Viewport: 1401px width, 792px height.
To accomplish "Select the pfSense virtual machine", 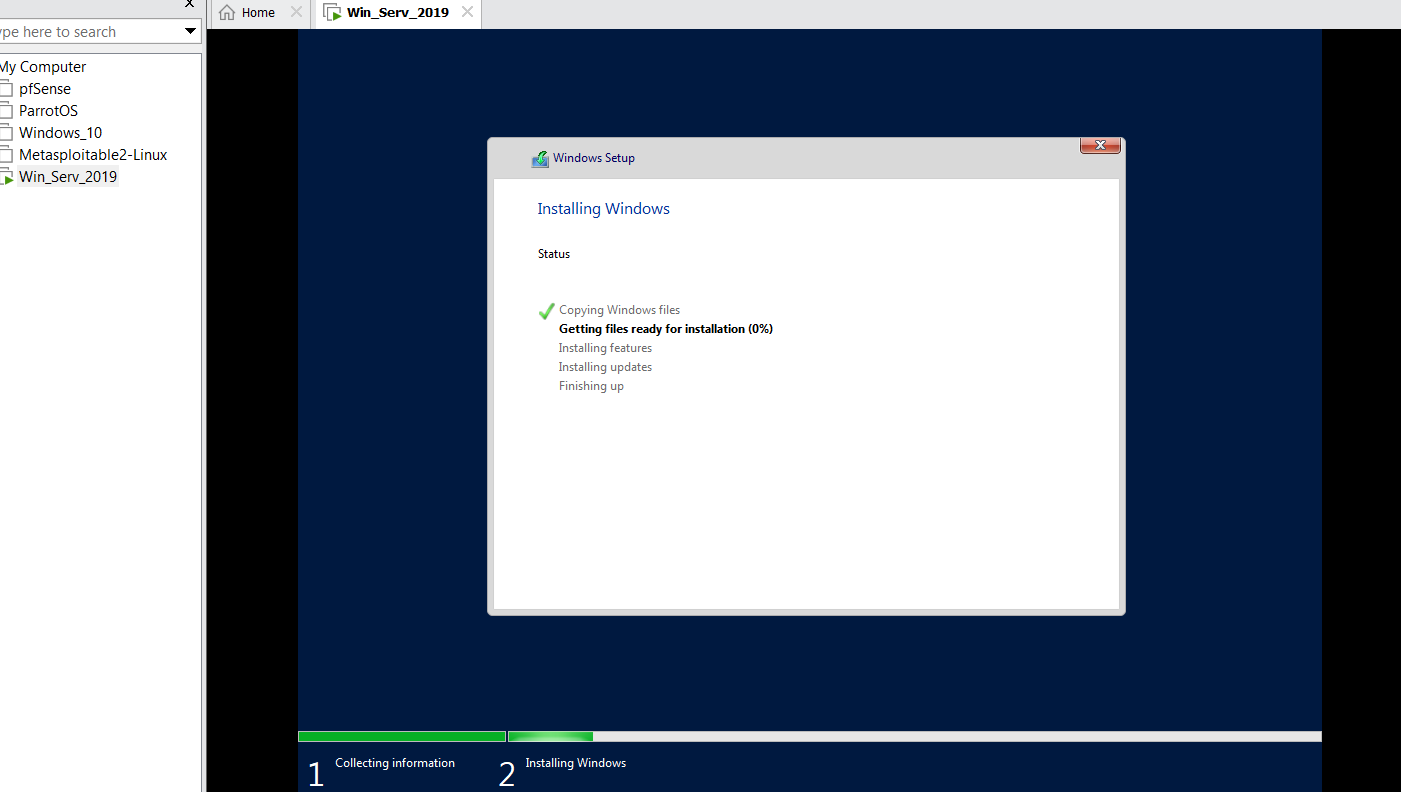I will pyautogui.click(x=44, y=89).
